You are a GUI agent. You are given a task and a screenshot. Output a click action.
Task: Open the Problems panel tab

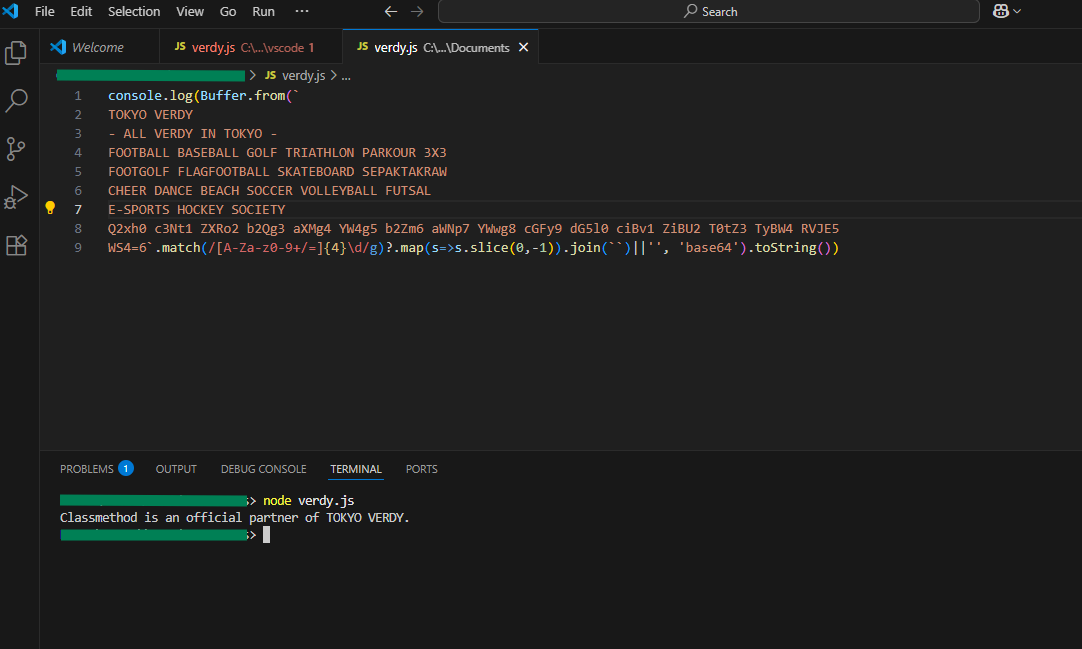pyautogui.click(x=96, y=469)
